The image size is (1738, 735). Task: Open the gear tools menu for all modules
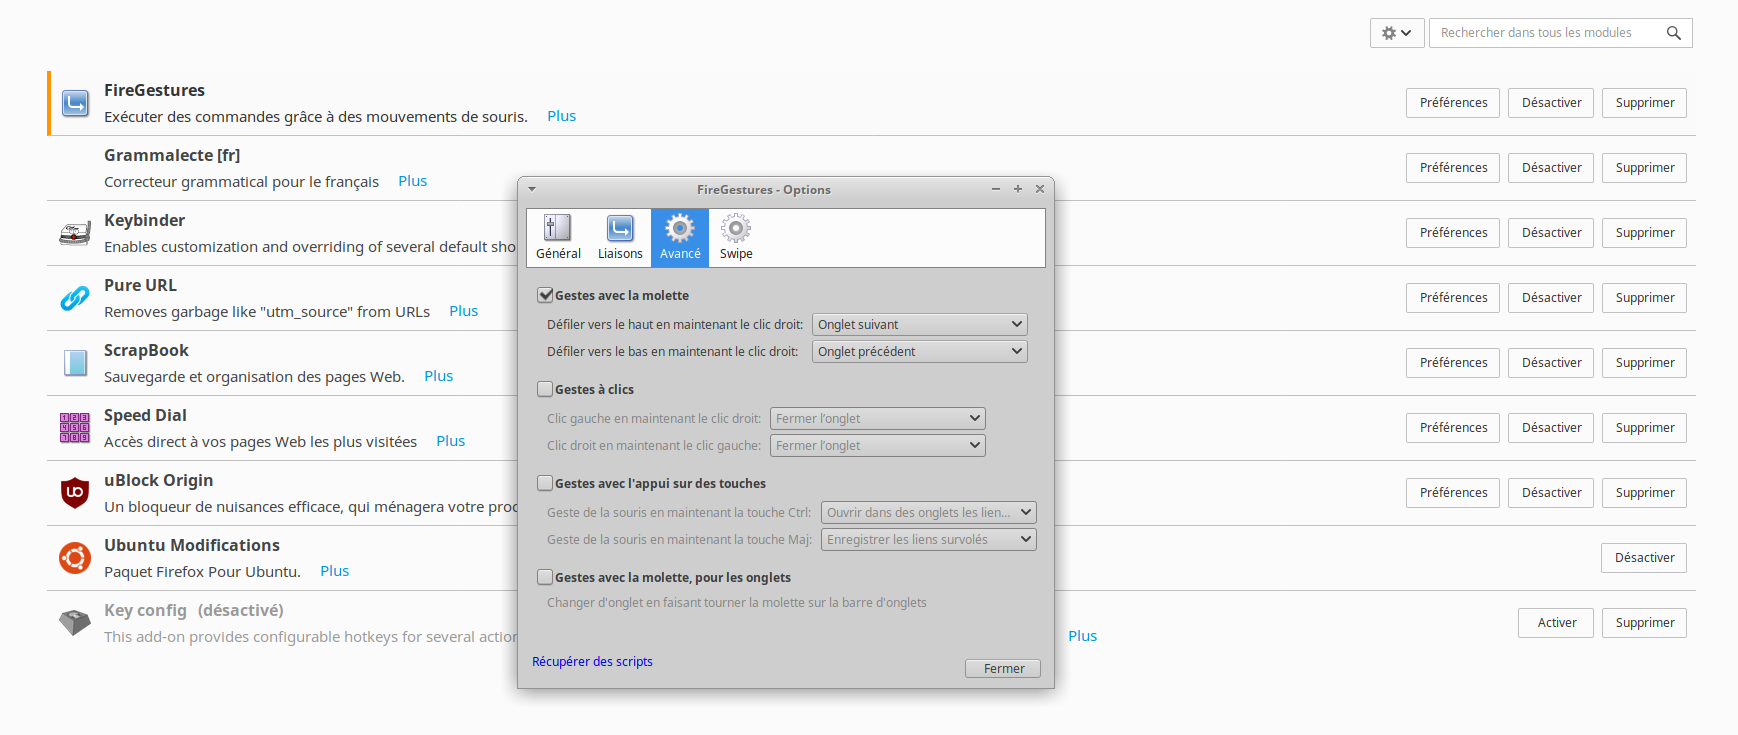pos(1396,33)
